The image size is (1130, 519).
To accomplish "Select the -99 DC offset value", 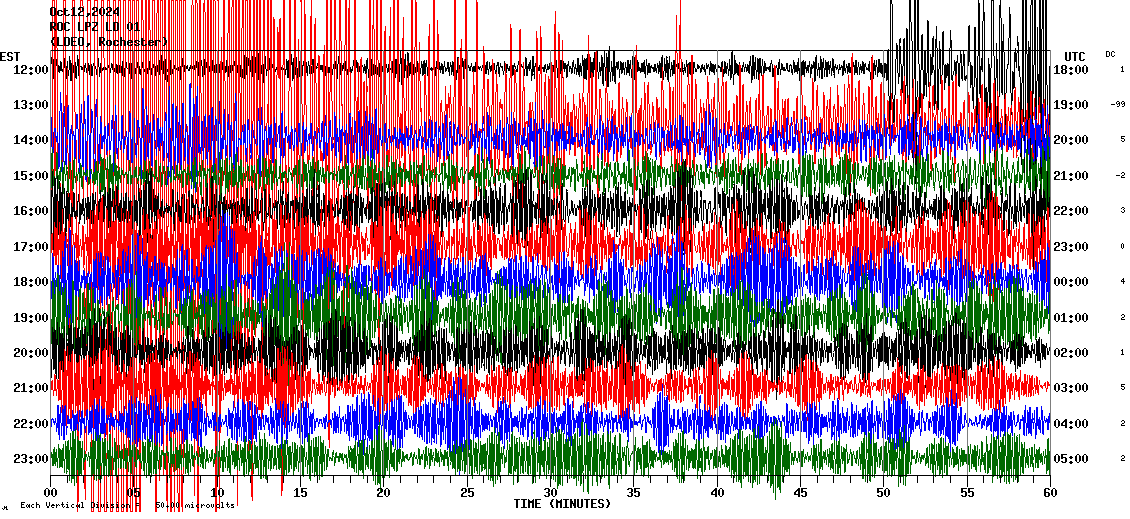I will pos(1118,105).
